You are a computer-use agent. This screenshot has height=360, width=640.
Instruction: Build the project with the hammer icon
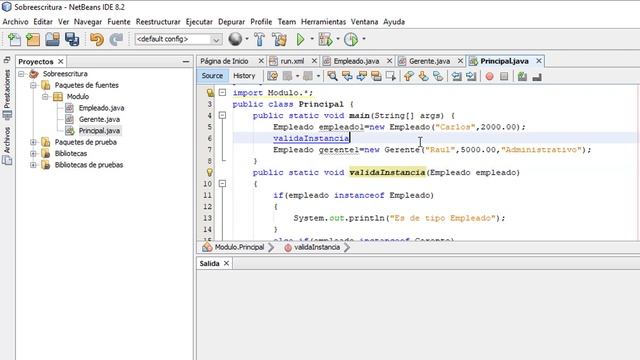[260, 40]
